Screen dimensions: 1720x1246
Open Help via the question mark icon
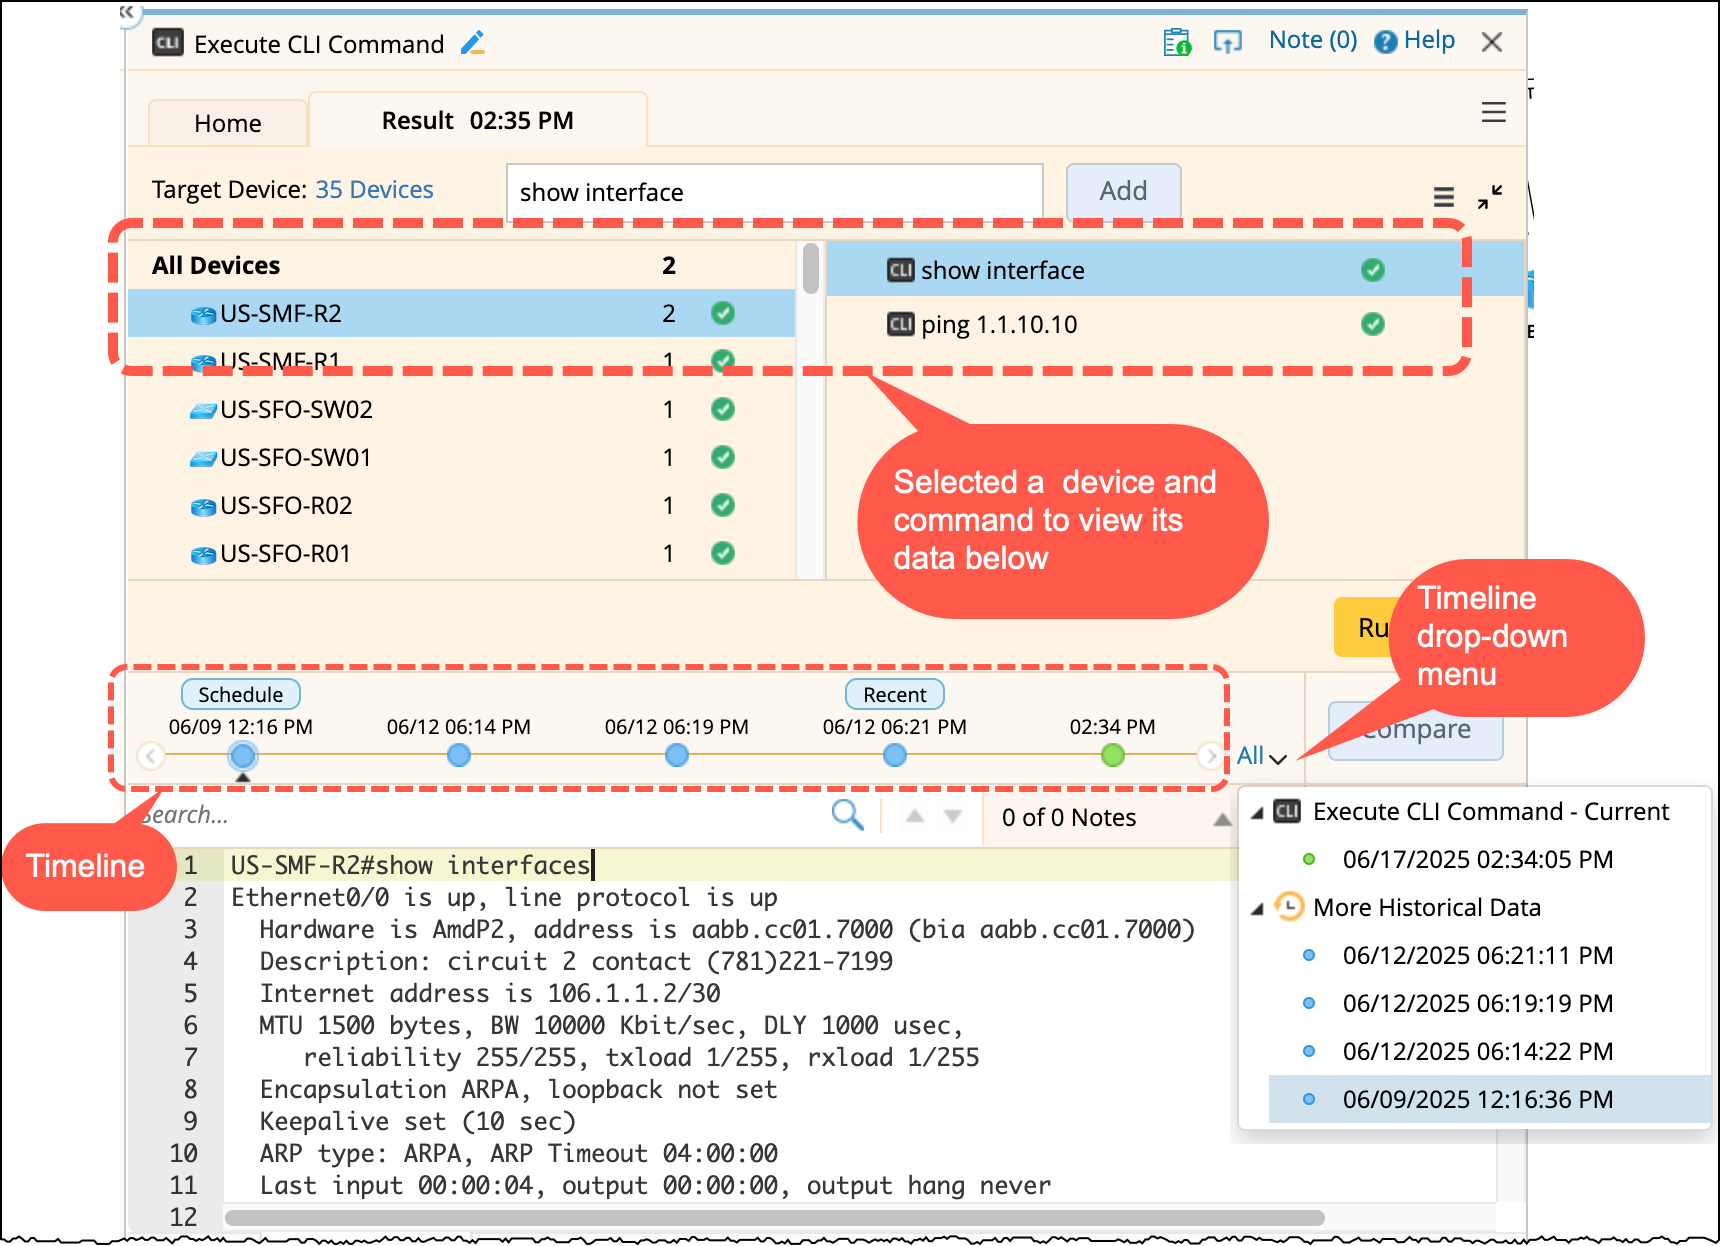tap(1385, 42)
